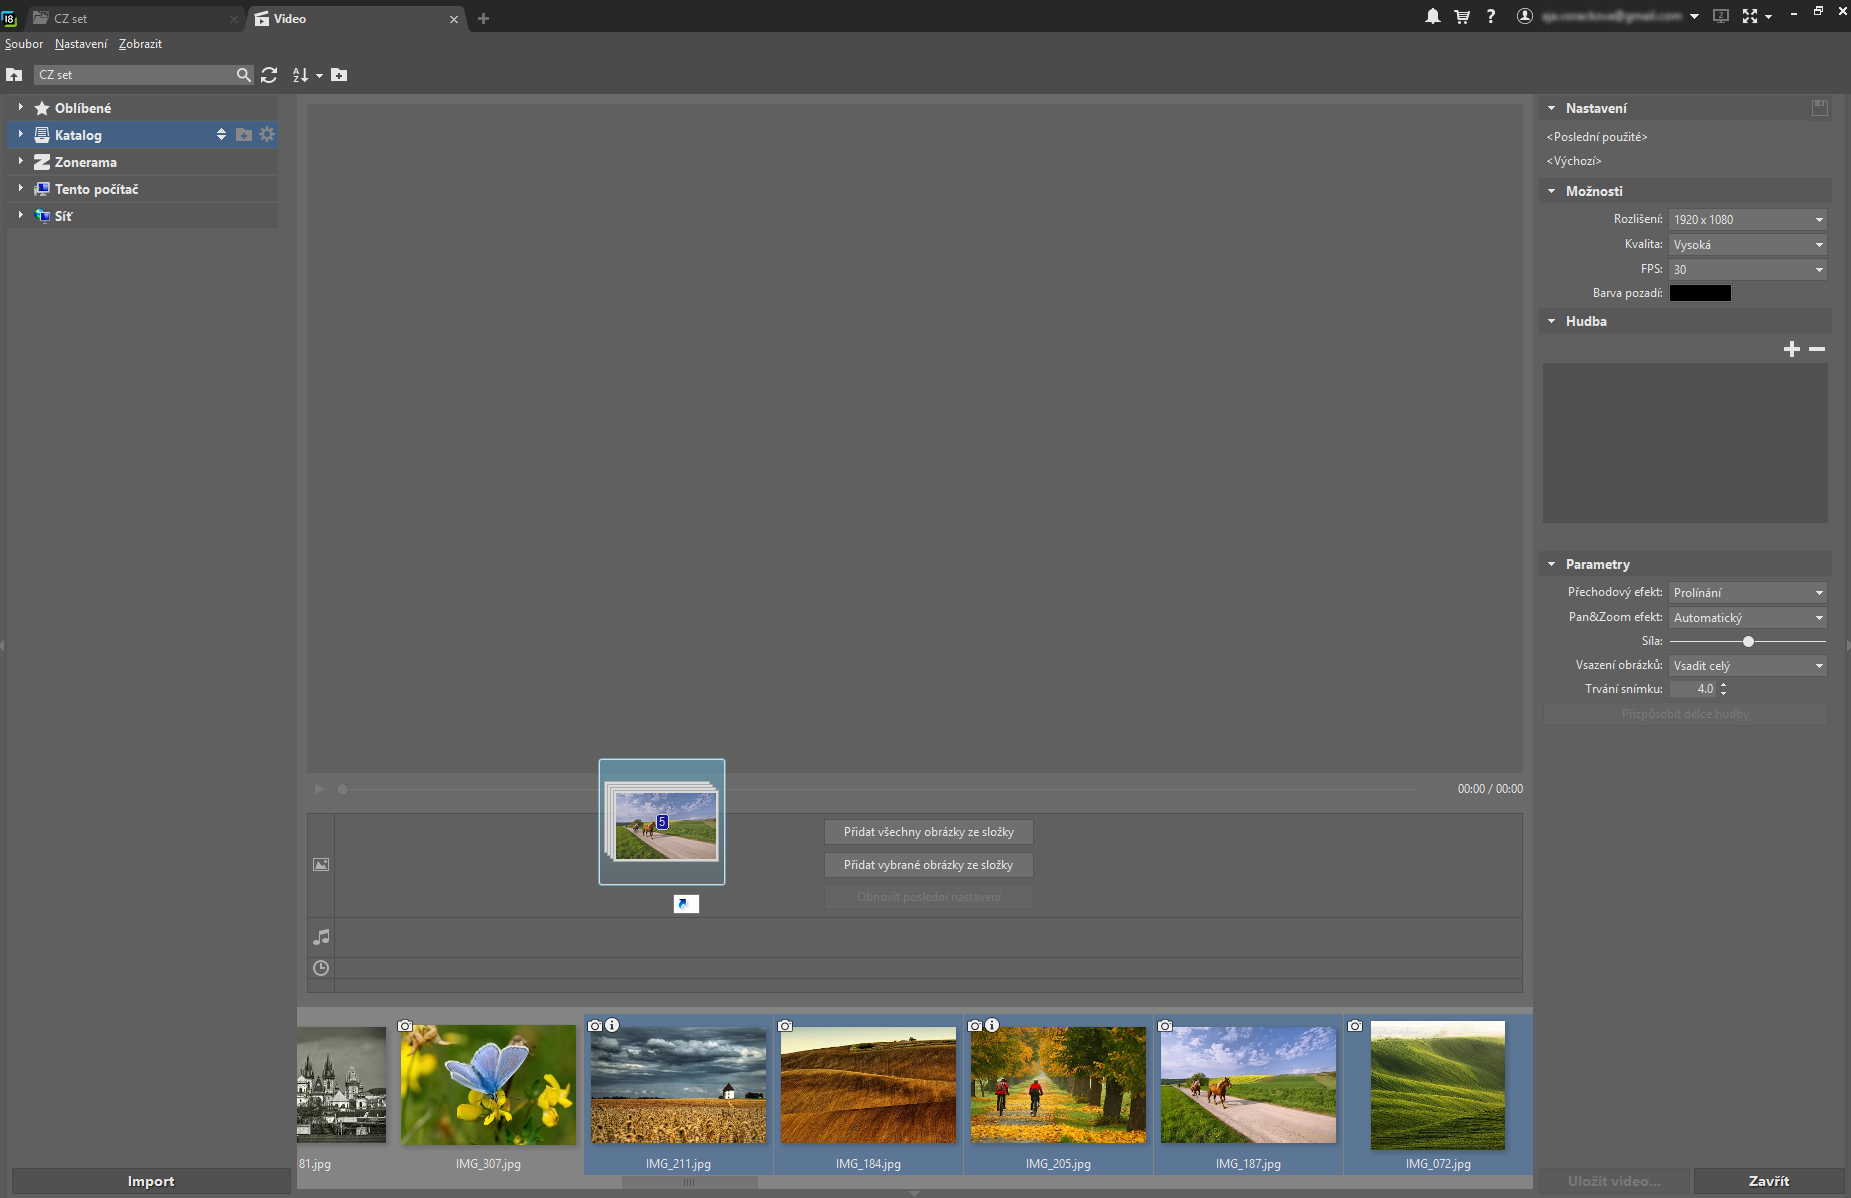
Task: Open notifications bell icon
Action: click(1432, 17)
